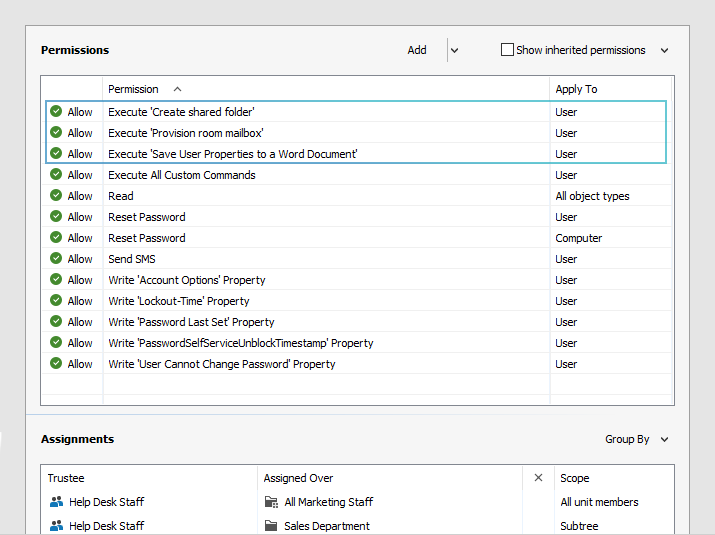Viewport: 715px width, 535px height.
Task: Select All Marketing Staff assignment
Action: pyautogui.click(x=328, y=502)
